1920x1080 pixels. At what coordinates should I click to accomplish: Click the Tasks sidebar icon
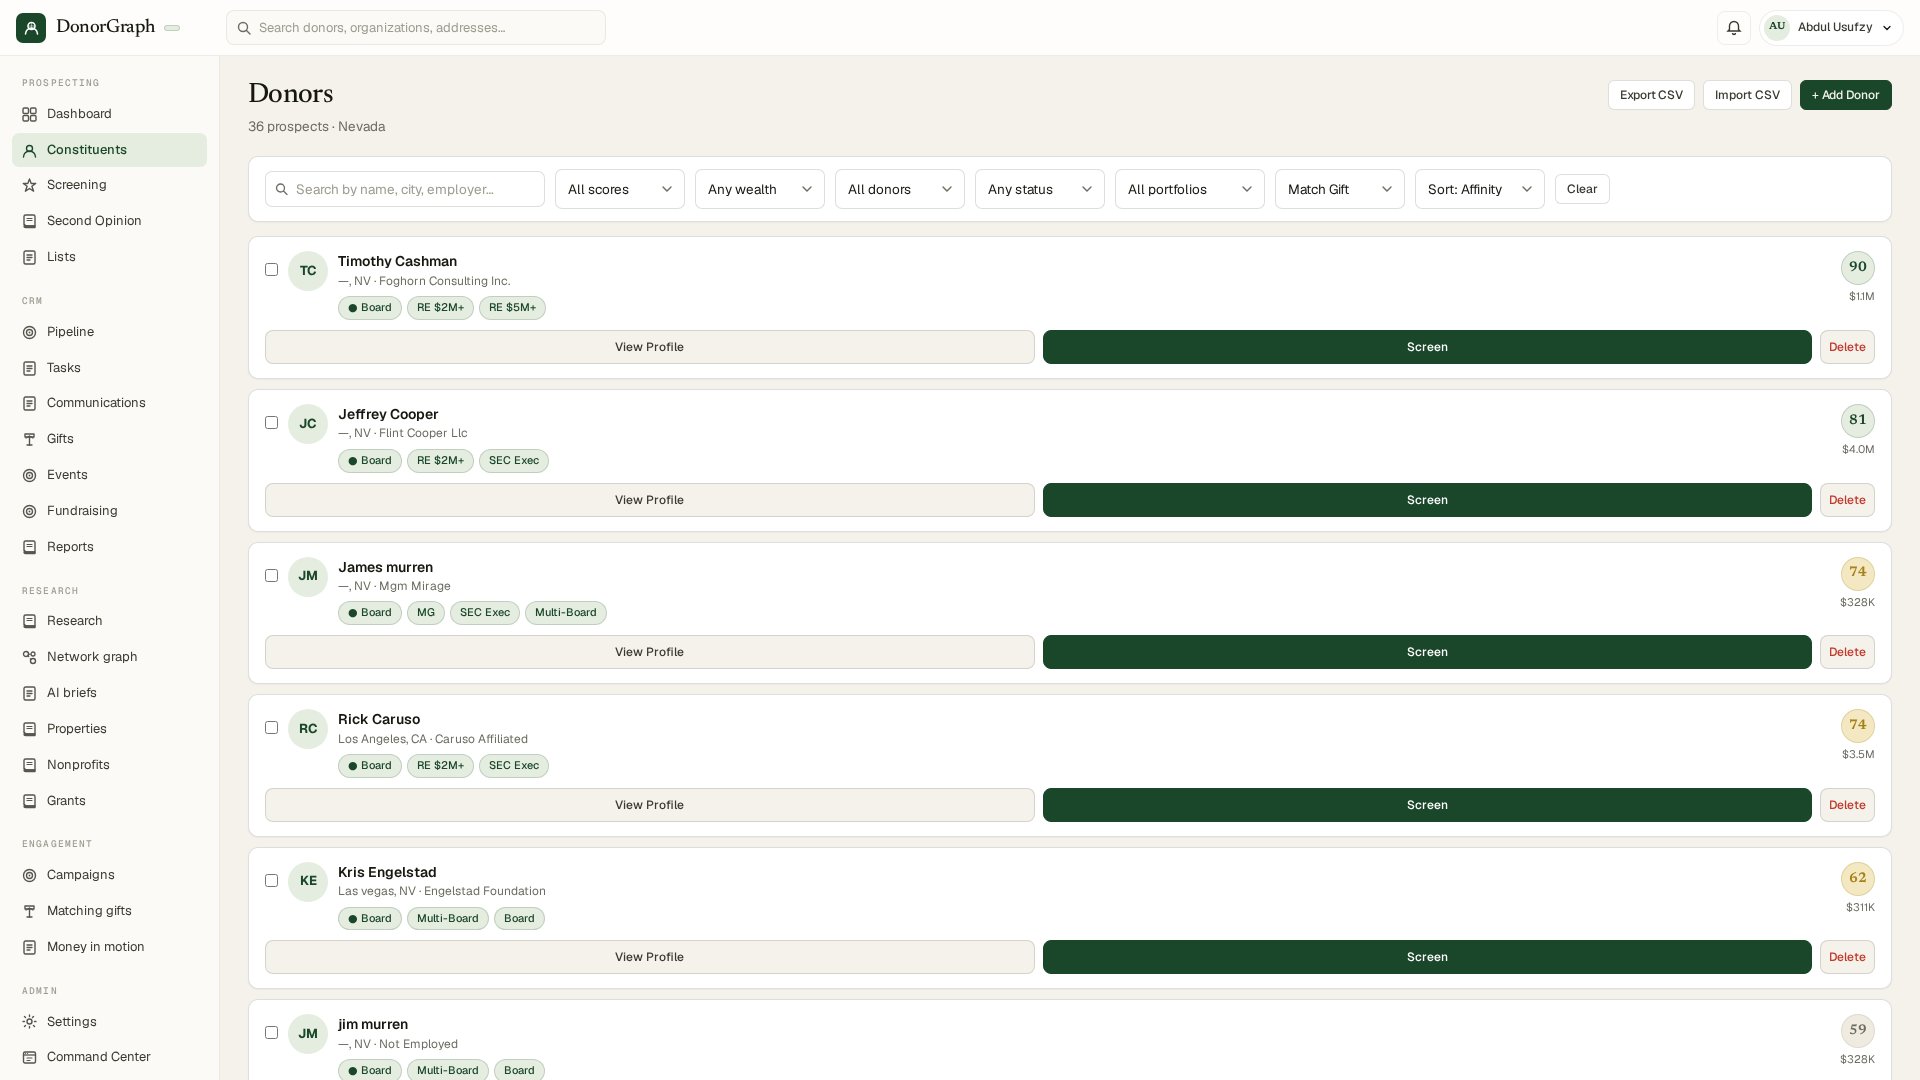pos(30,368)
